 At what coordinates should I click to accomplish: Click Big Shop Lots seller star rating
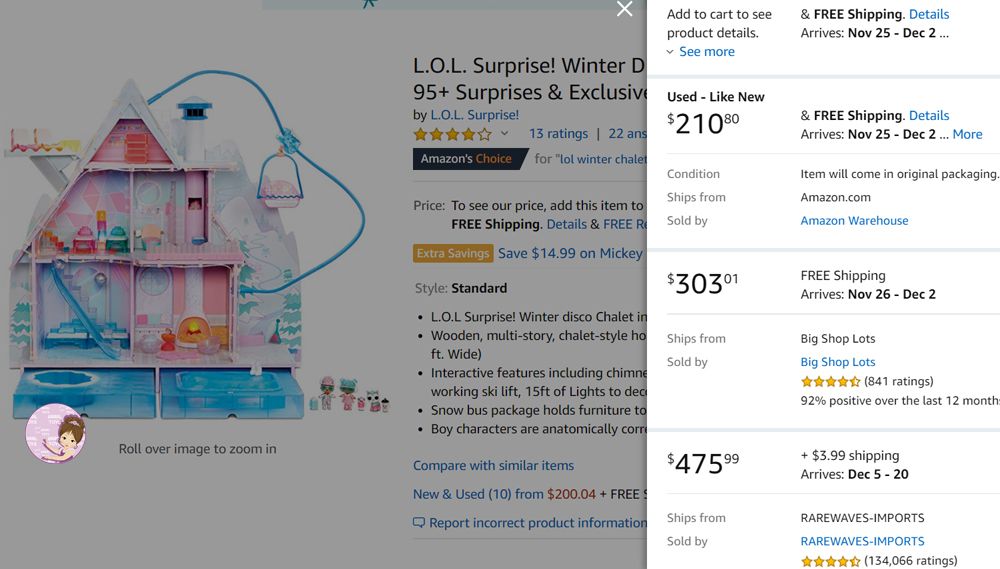click(830, 382)
